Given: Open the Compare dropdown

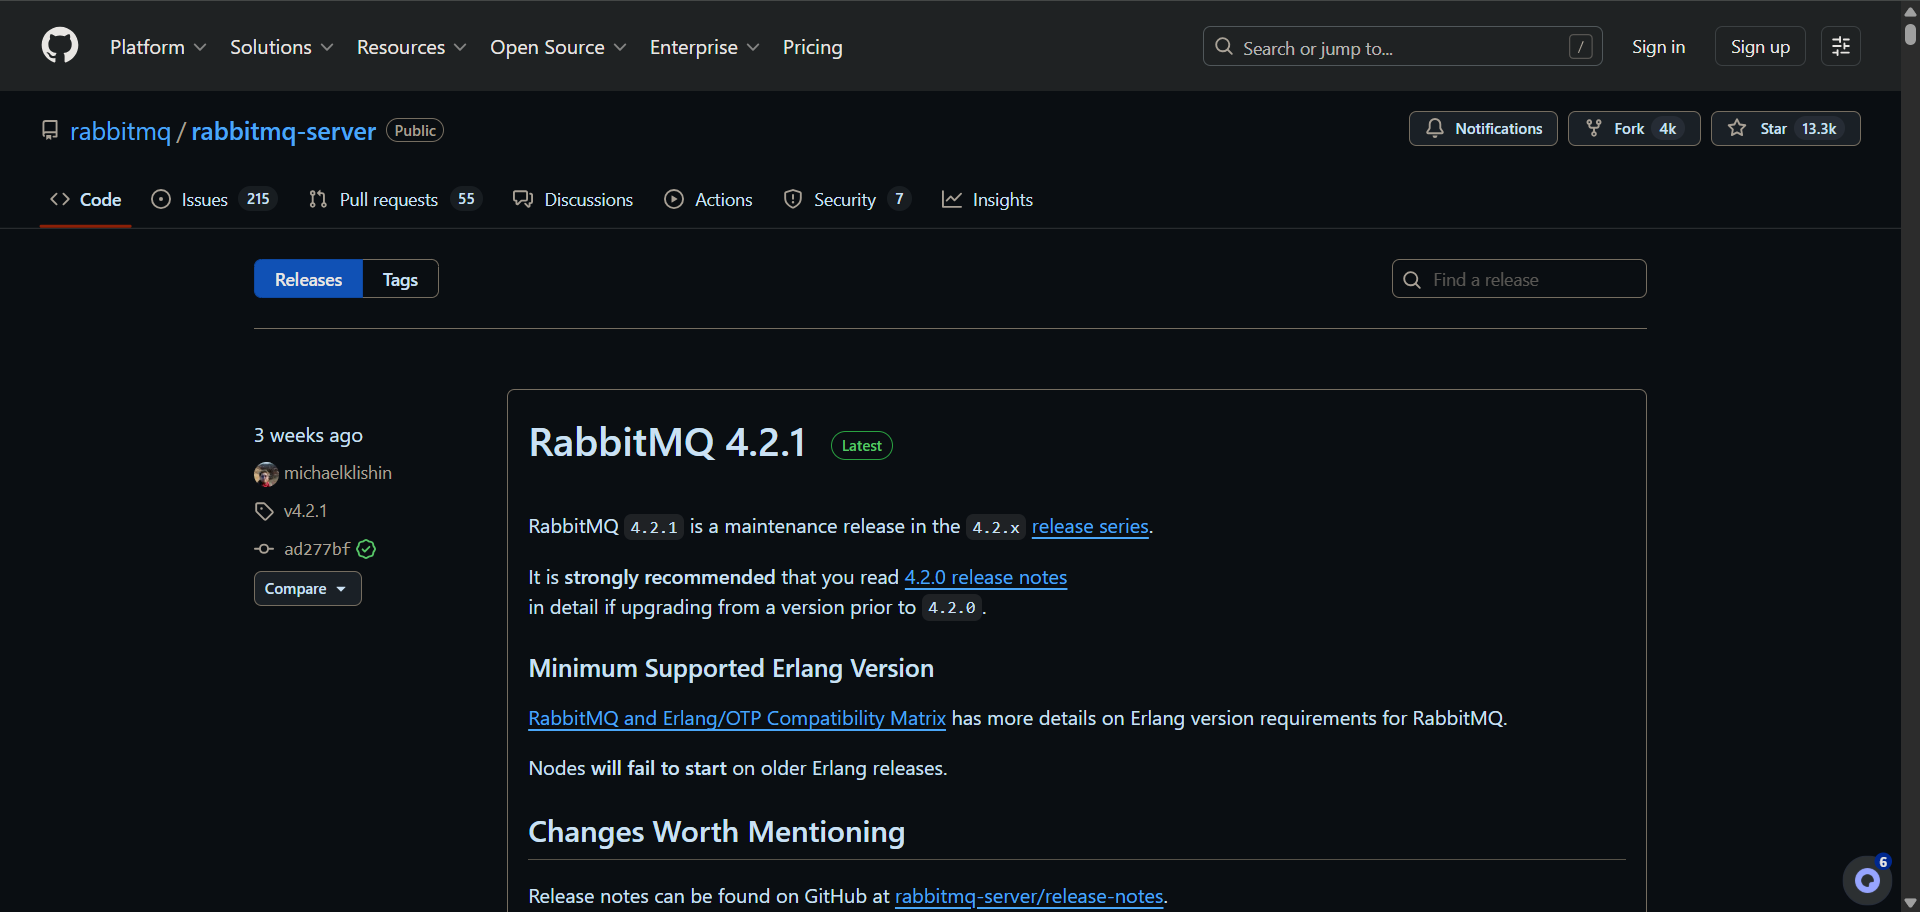Looking at the screenshot, I should click(x=307, y=589).
